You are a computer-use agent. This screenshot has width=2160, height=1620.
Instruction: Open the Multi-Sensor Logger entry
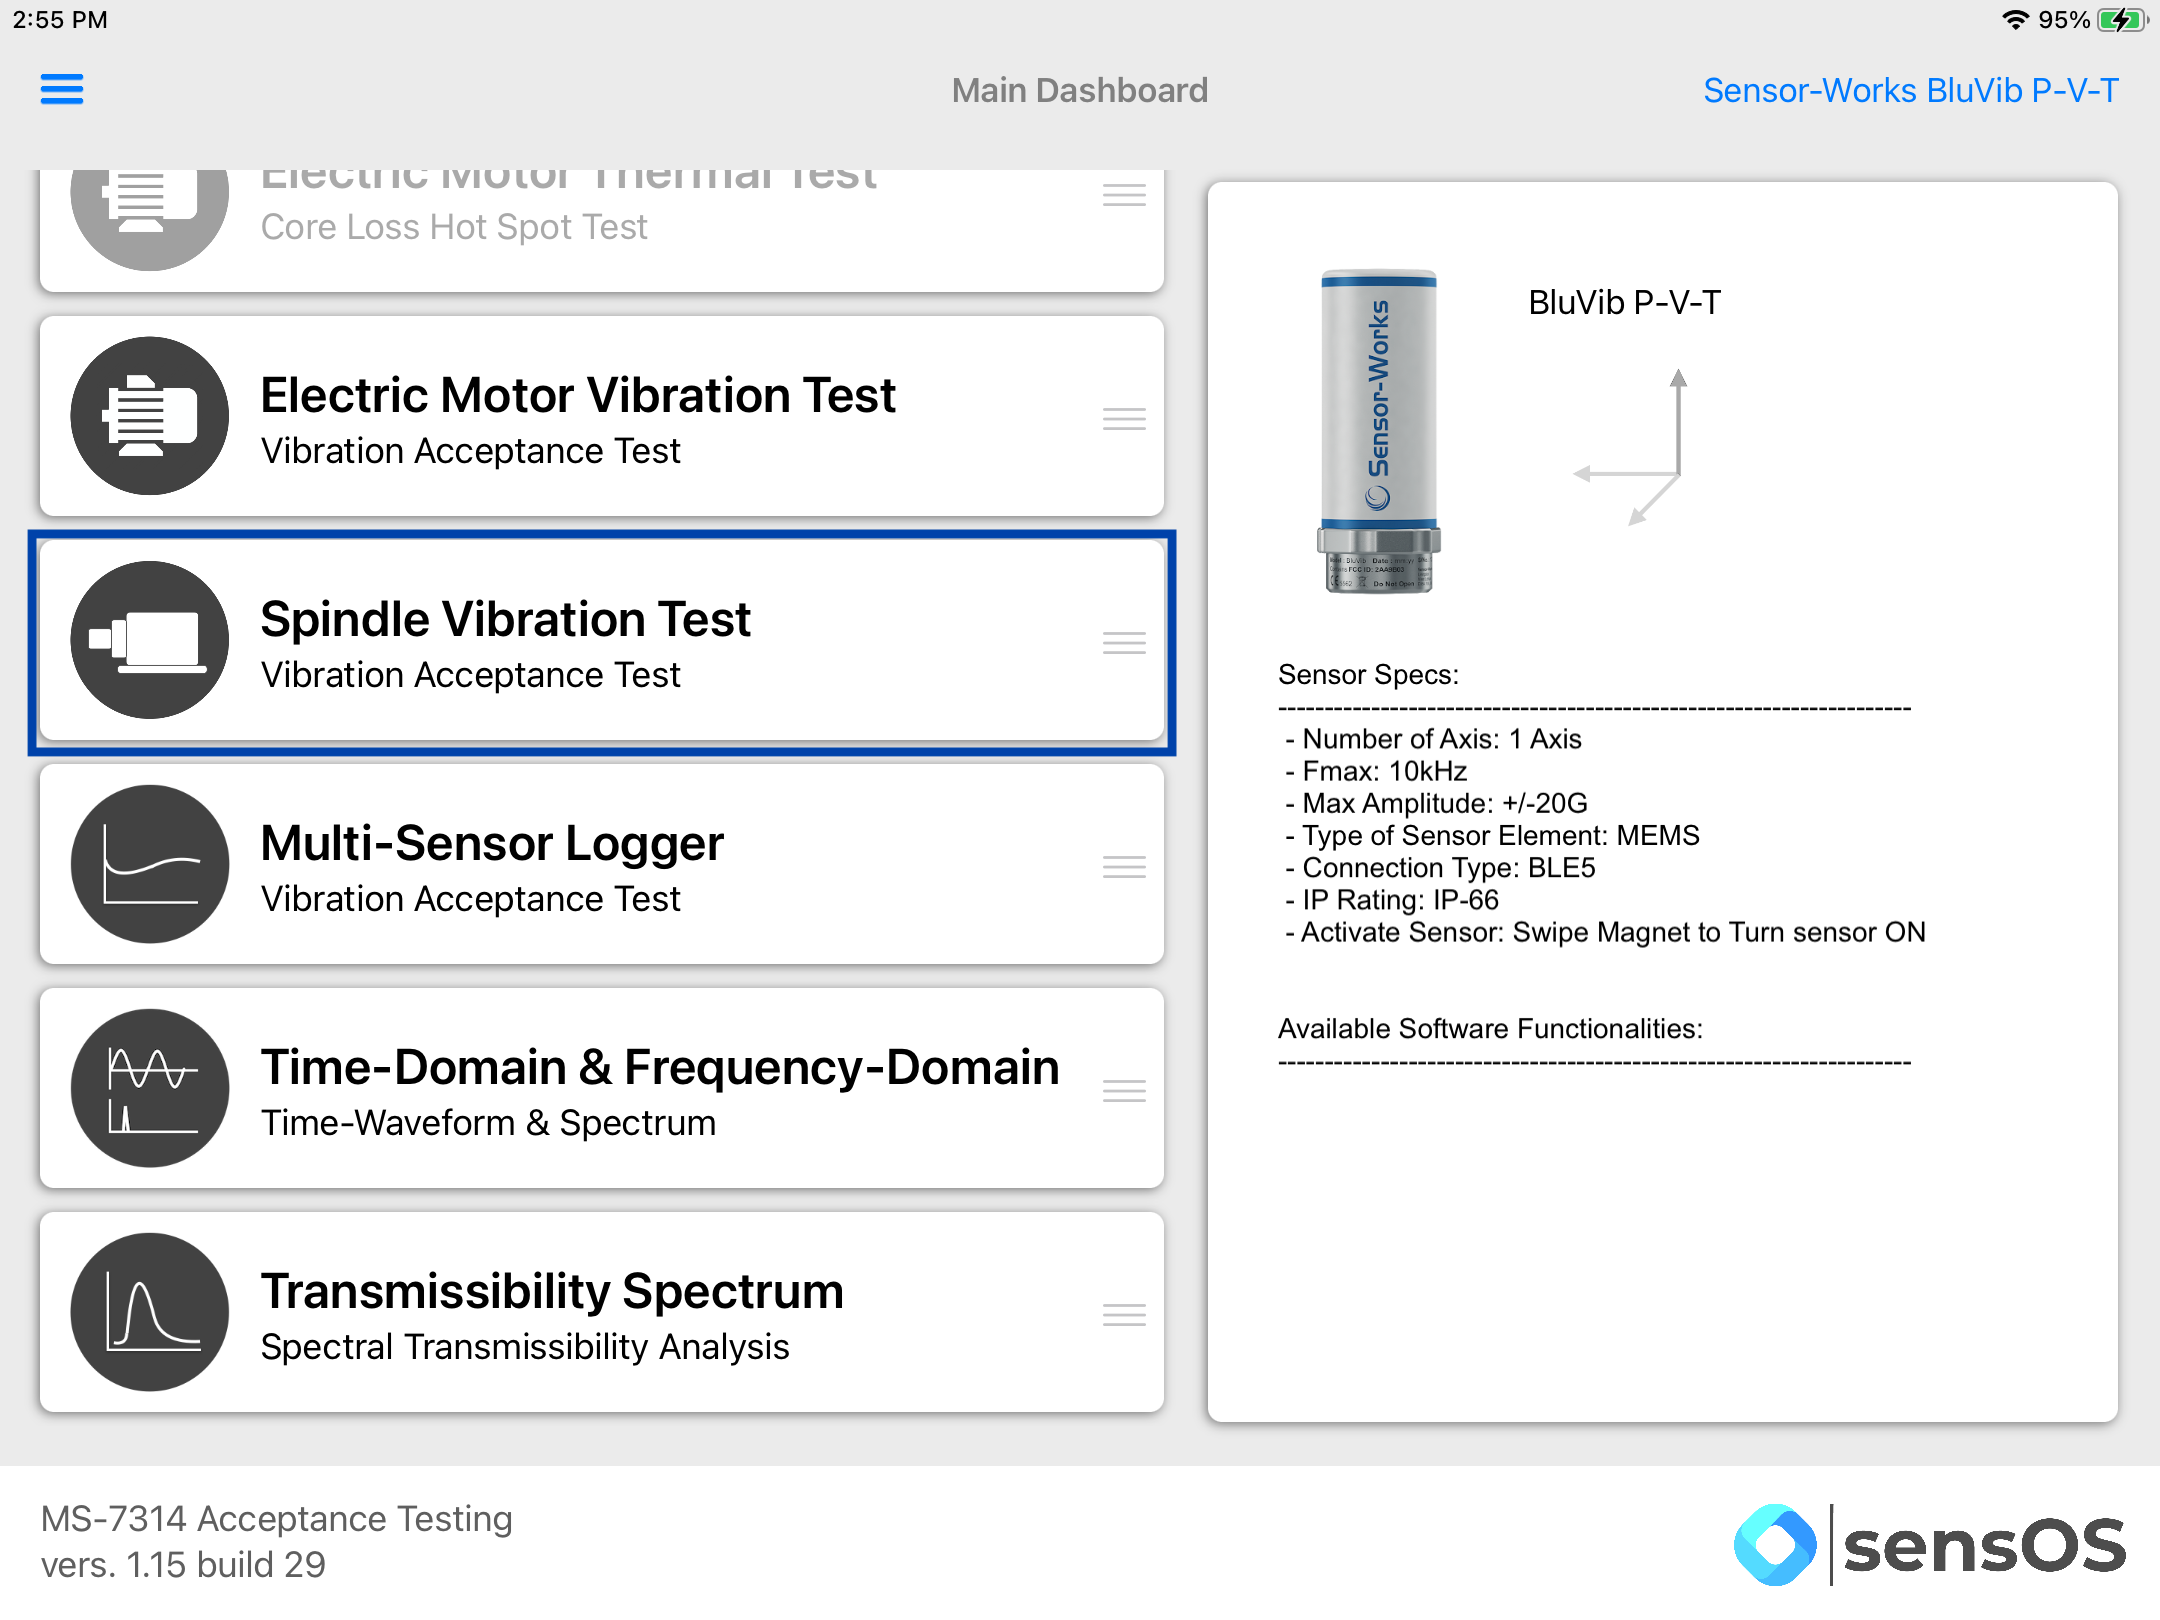[602, 864]
